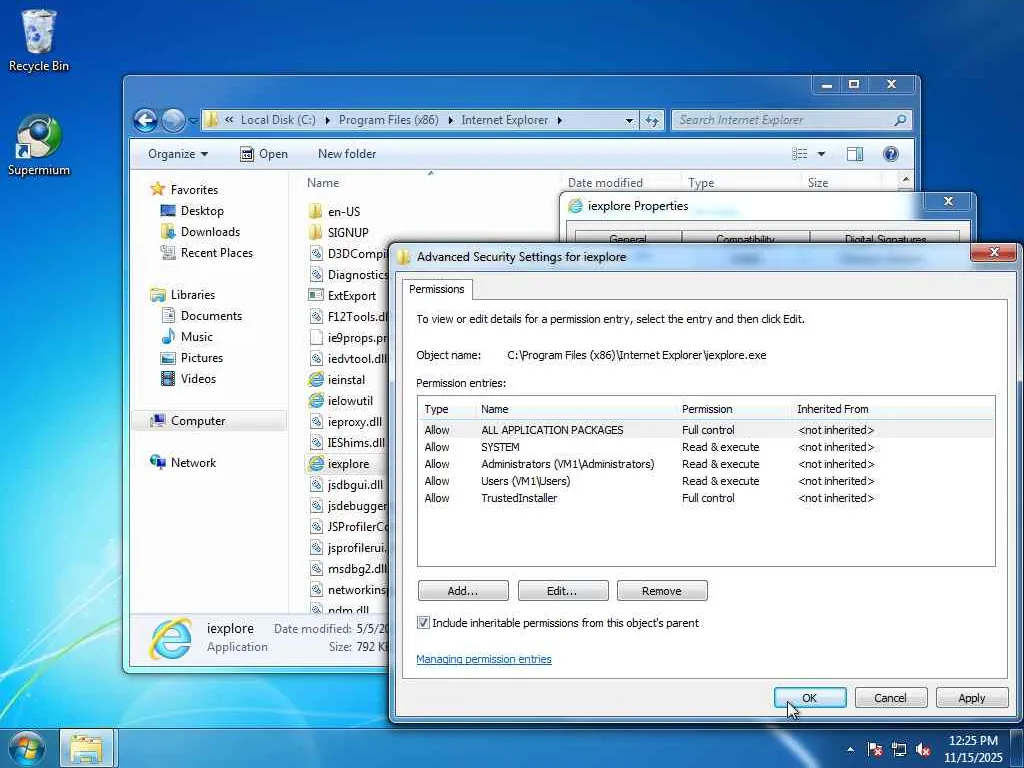Expand the Local Disk (C:) breadcrumb arrow
Viewport: 1024px width, 768px height.
click(327, 120)
